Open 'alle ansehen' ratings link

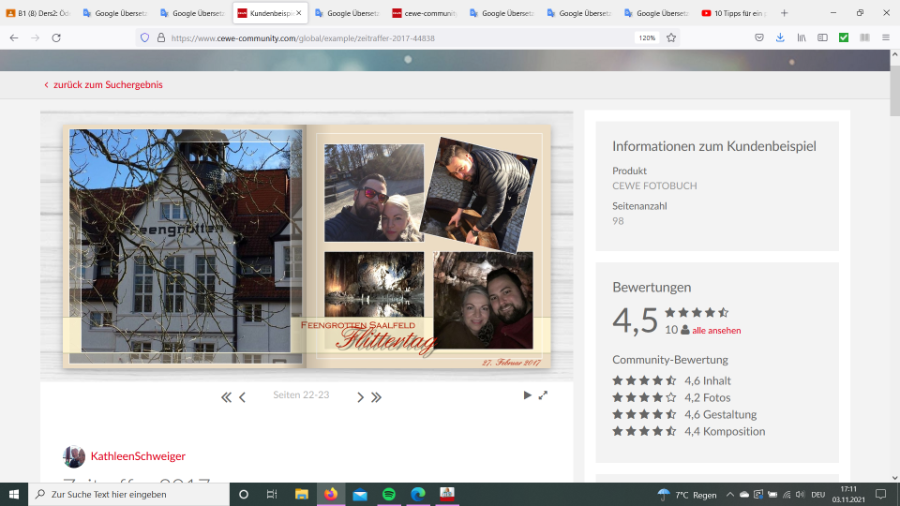(716, 330)
